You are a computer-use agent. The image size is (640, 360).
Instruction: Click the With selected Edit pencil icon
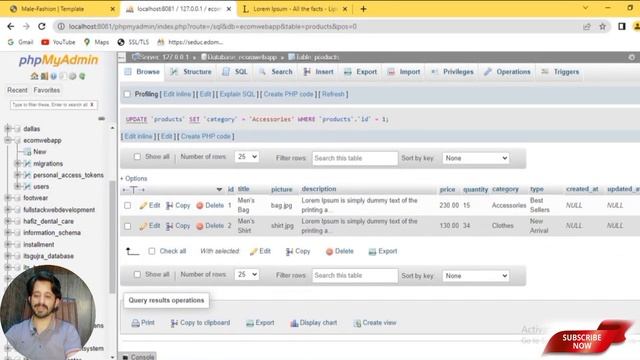[x=253, y=251]
